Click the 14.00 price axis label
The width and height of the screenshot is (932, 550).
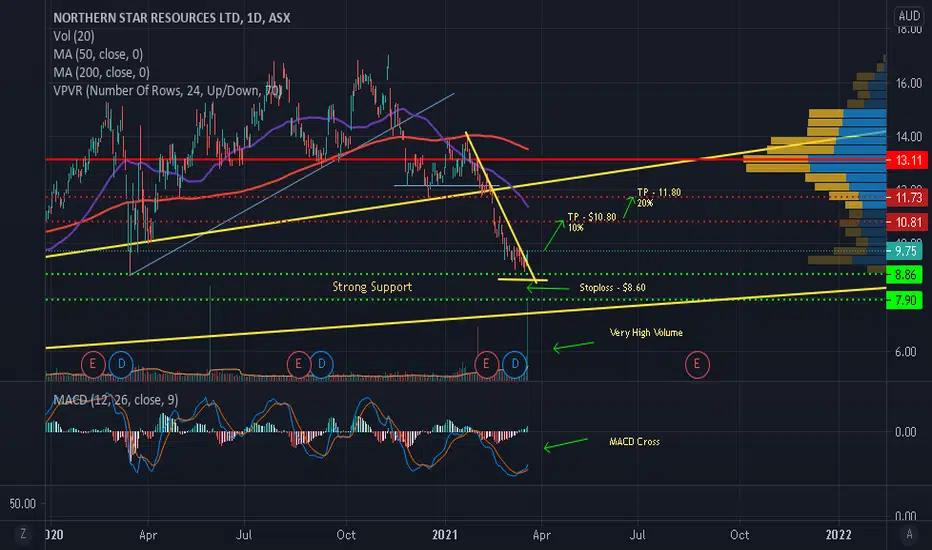[x=909, y=137]
